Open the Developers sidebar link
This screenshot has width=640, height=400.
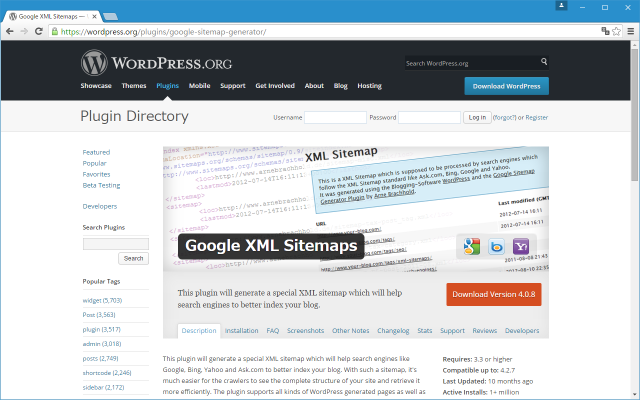click(x=100, y=207)
